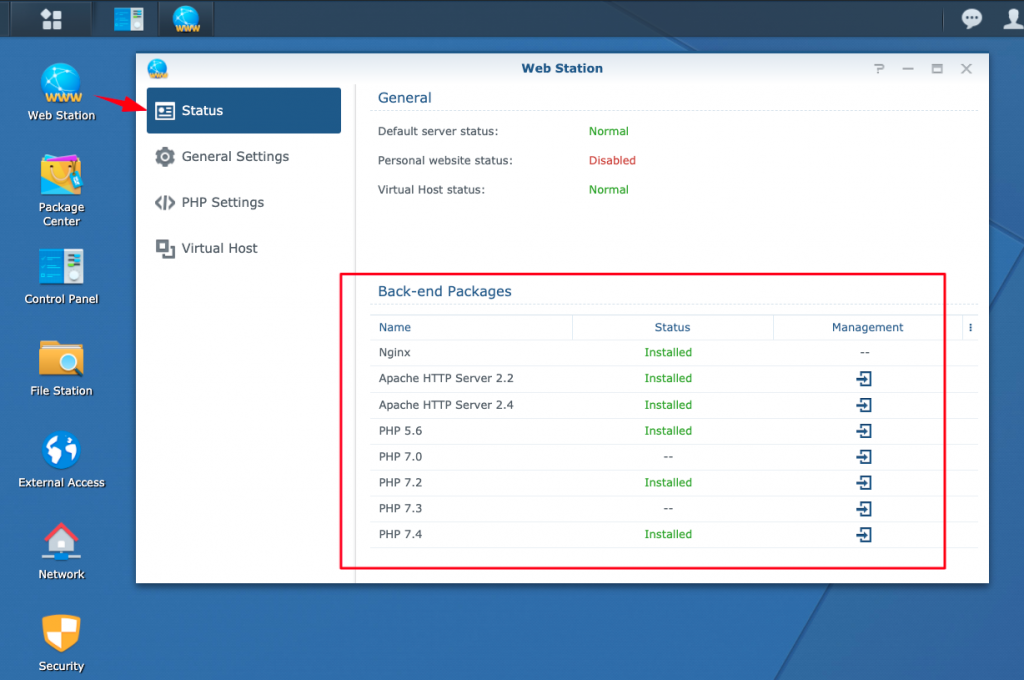This screenshot has height=680, width=1024.
Task: Open management link for PHP 7.2
Action: click(x=864, y=483)
